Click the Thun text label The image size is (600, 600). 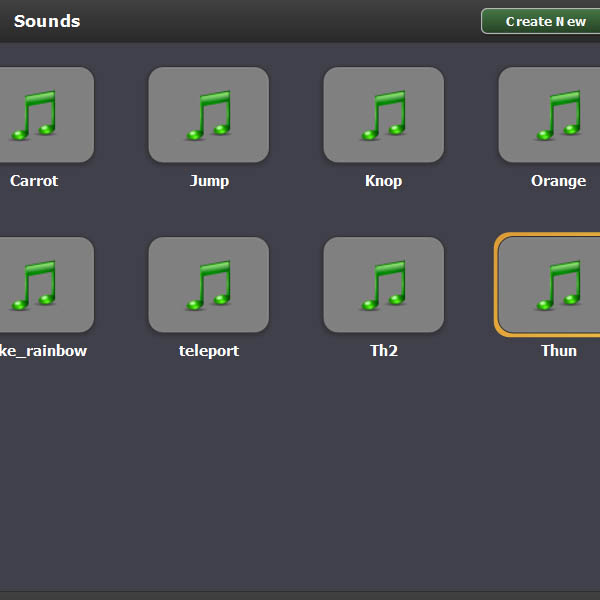(x=559, y=351)
